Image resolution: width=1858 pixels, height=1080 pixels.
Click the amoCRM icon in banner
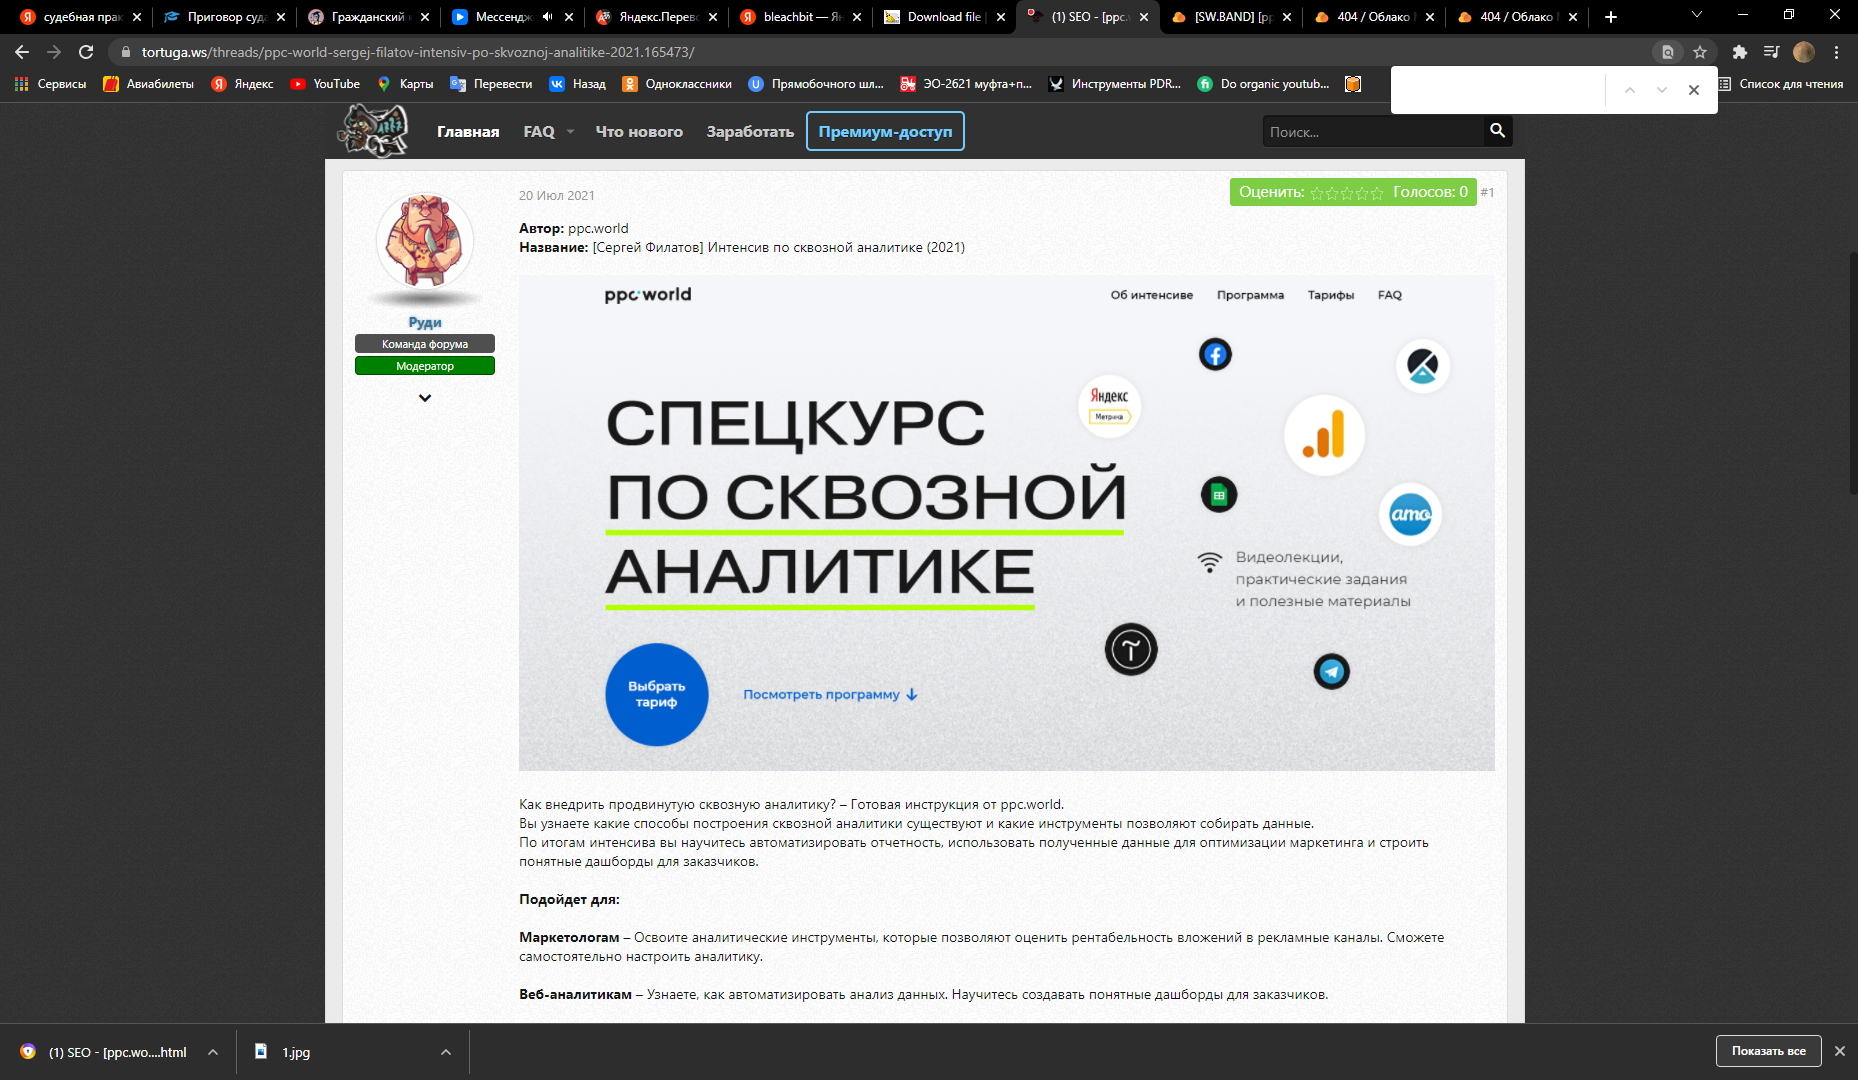pos(1410,515)
